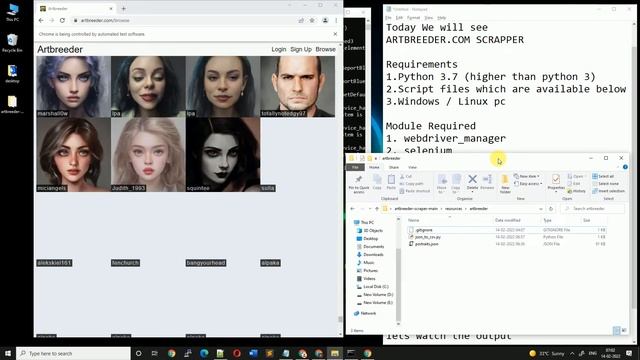Open Task View on the taskbar

point(154,353)
